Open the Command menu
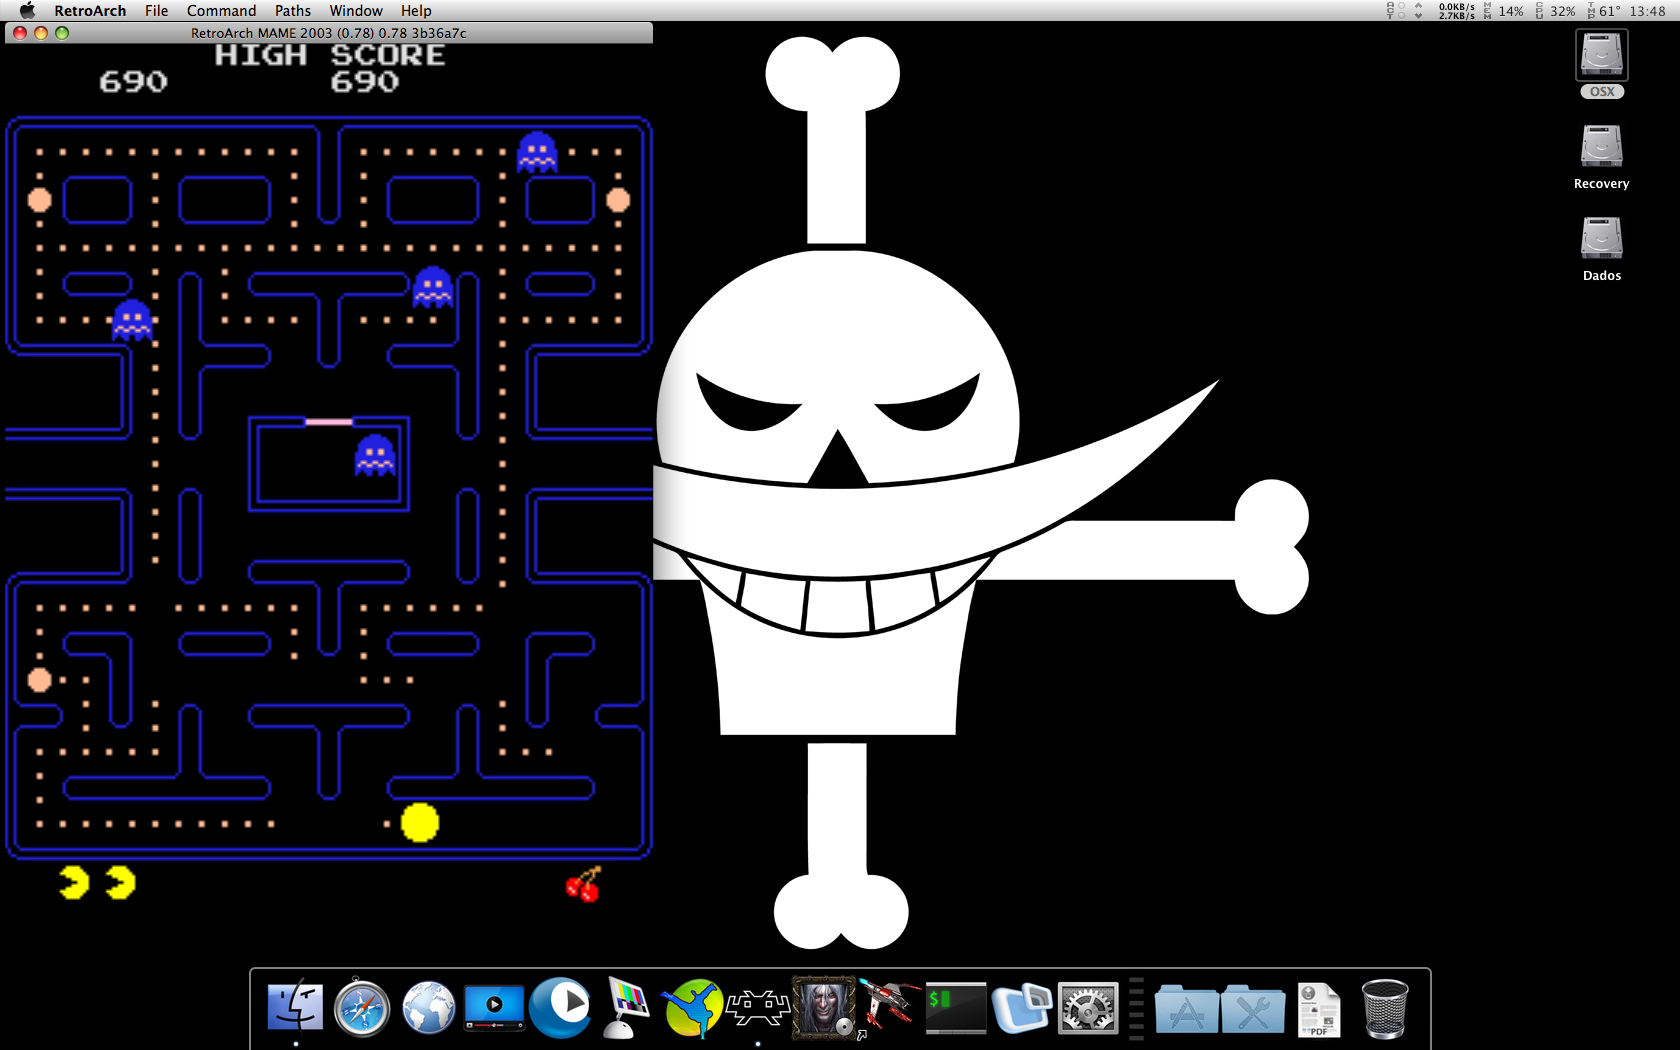This screenshot has height=1050, width=1680. point(221,10)
